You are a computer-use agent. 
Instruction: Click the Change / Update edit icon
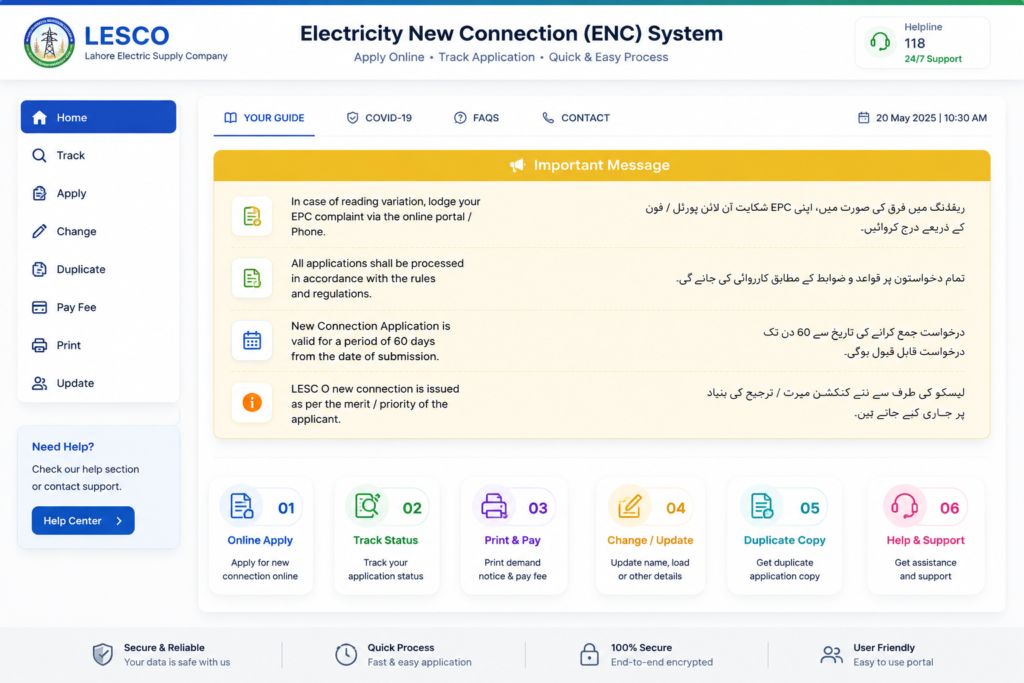point(630,506)
